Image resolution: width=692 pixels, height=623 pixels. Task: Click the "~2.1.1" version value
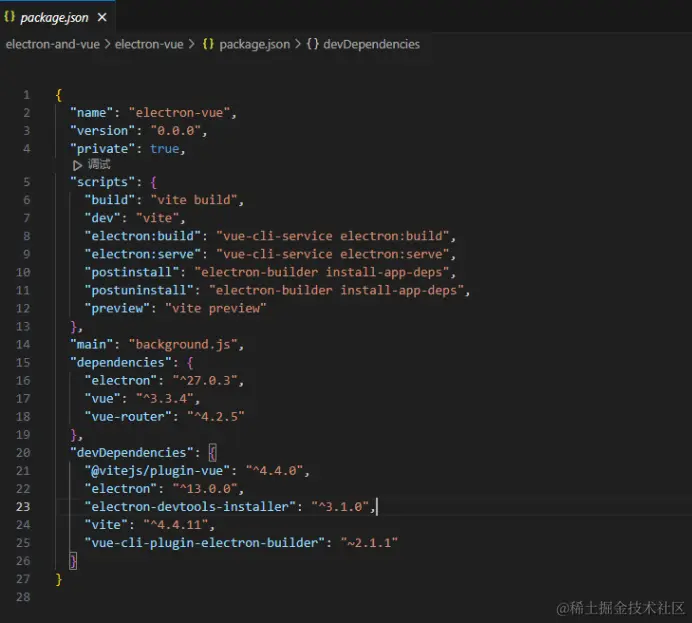[369, 543]
